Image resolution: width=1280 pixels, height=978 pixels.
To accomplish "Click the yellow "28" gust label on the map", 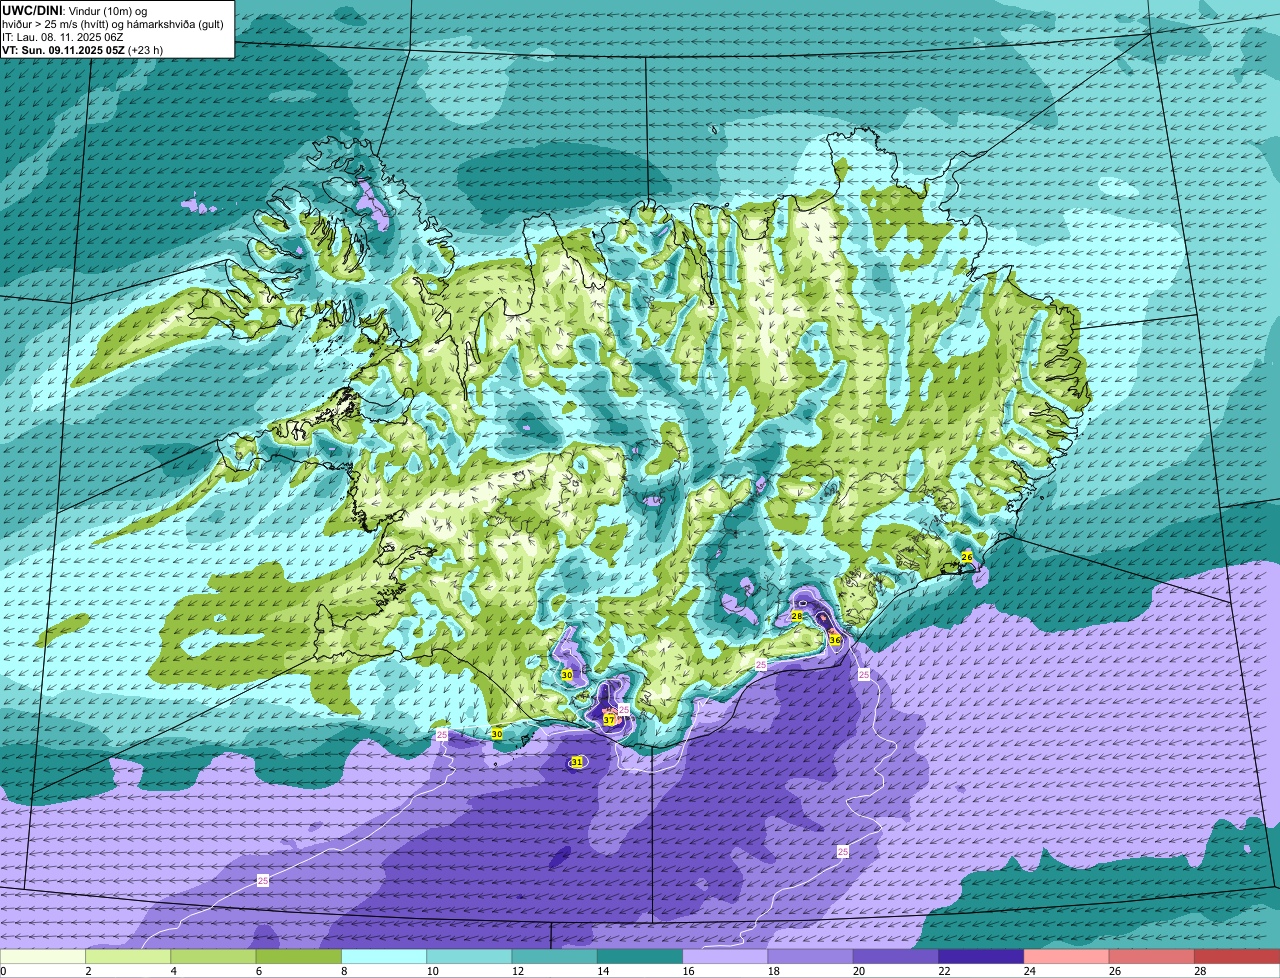I will (797, 616).
